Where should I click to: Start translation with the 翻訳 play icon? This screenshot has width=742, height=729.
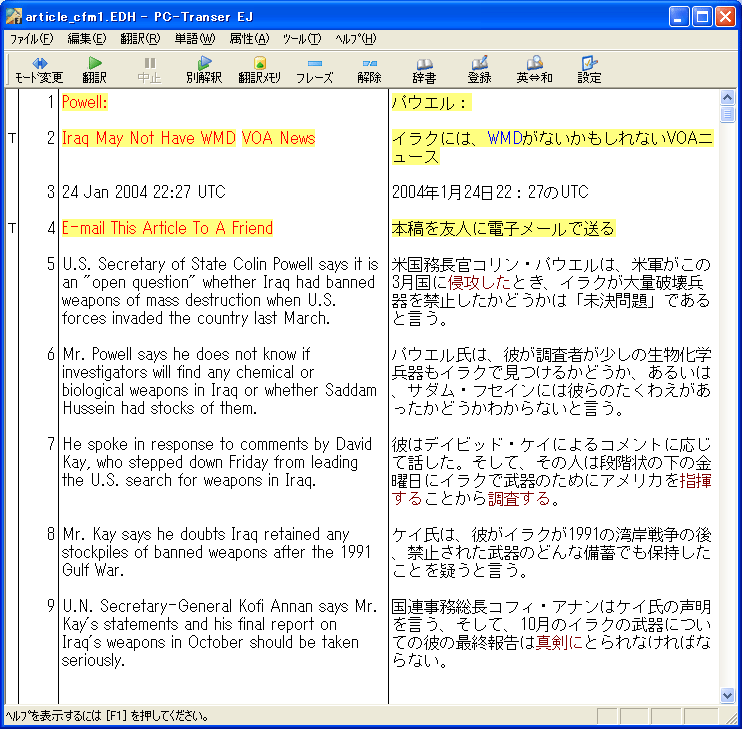coord(95,70)
